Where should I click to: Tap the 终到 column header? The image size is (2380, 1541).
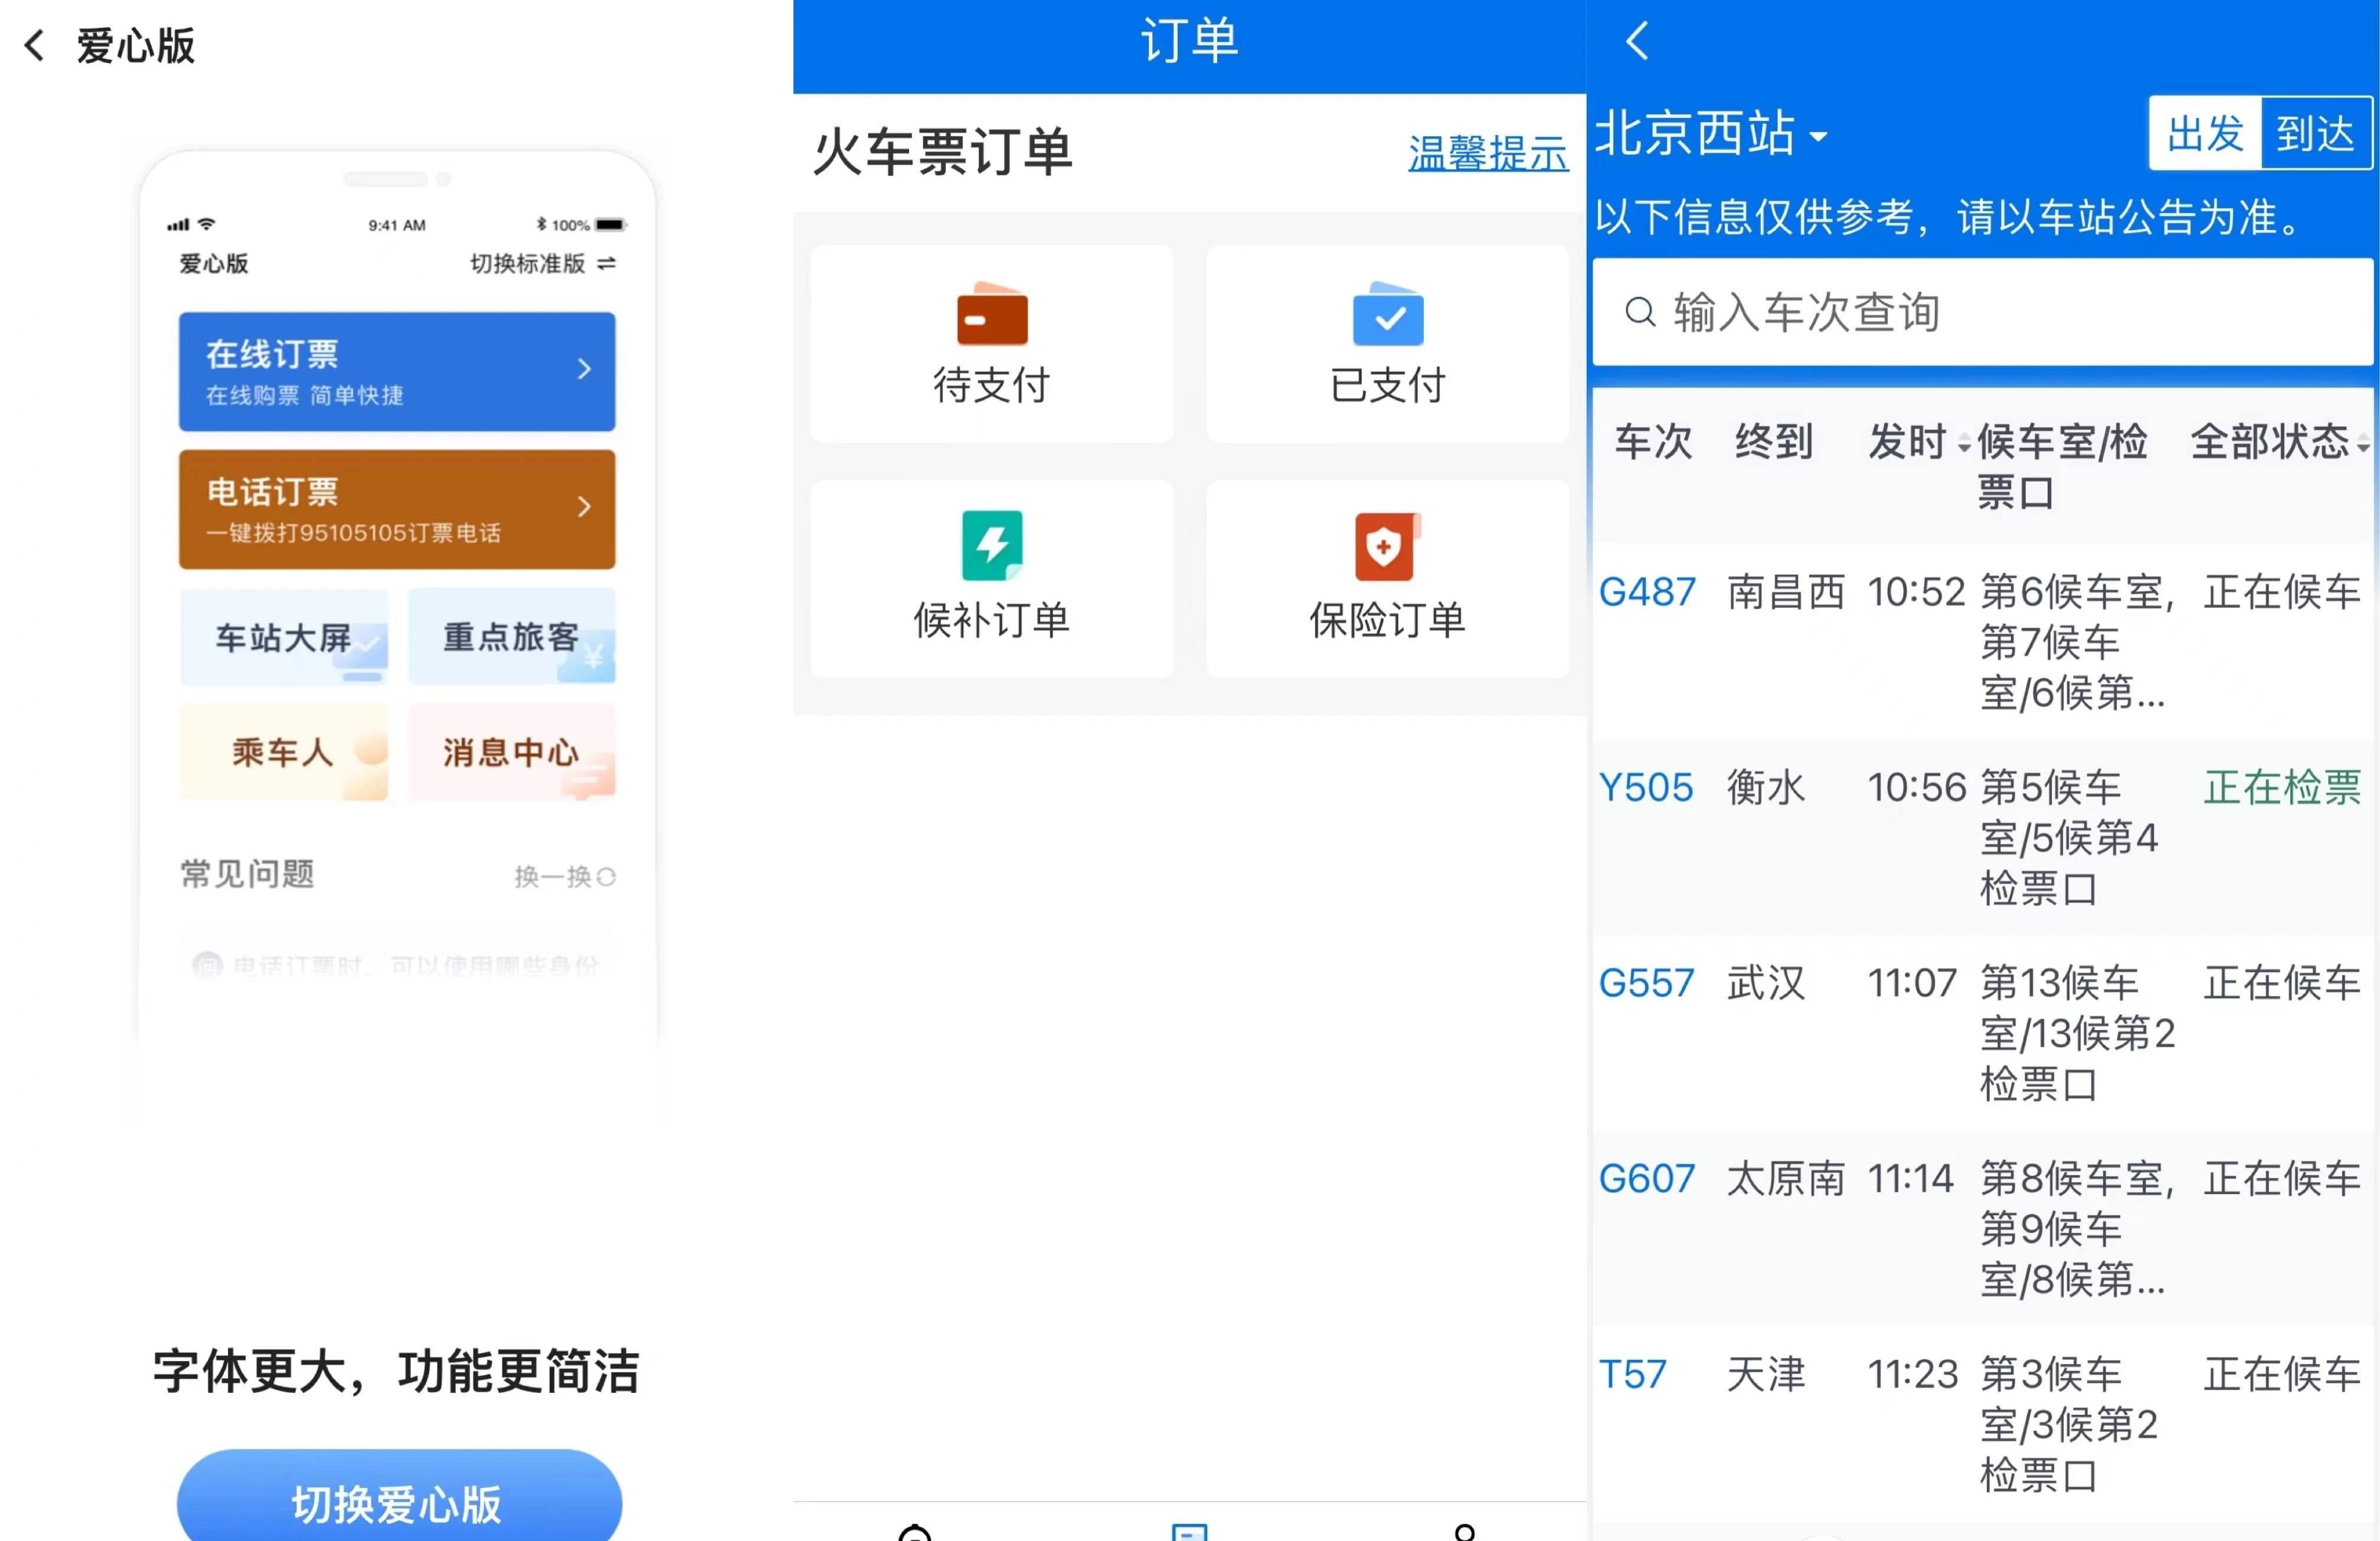tap(1774, 441)
